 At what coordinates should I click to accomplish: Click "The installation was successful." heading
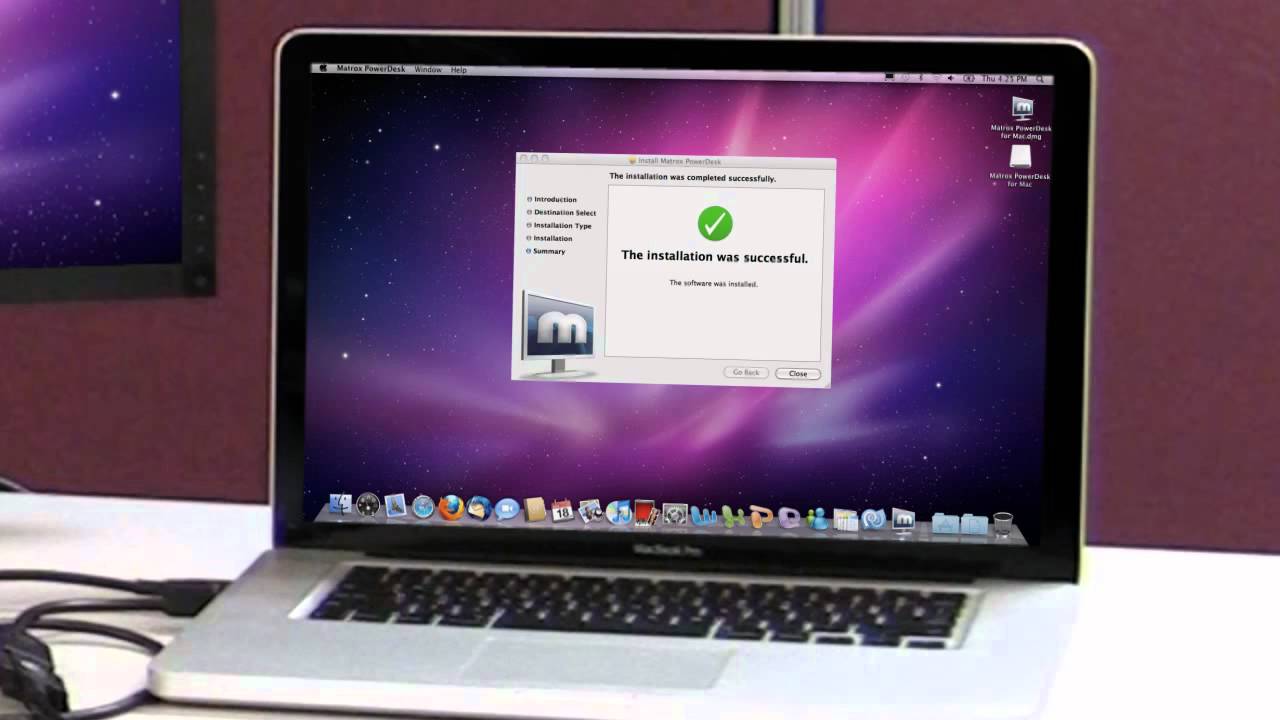click(x=715, y=257)
